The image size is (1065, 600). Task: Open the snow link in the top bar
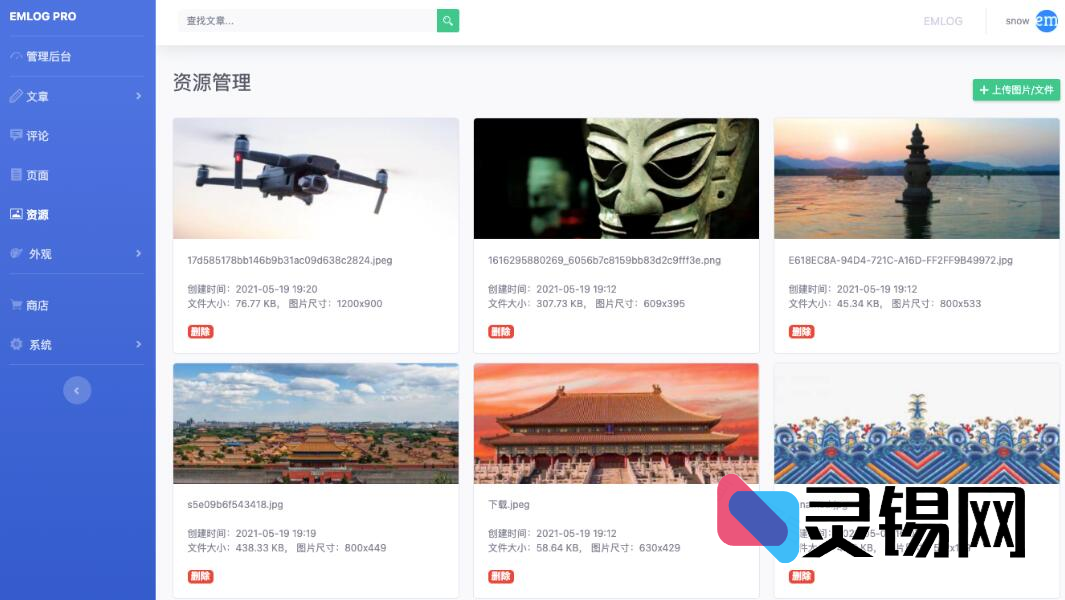click(1016, 21)
